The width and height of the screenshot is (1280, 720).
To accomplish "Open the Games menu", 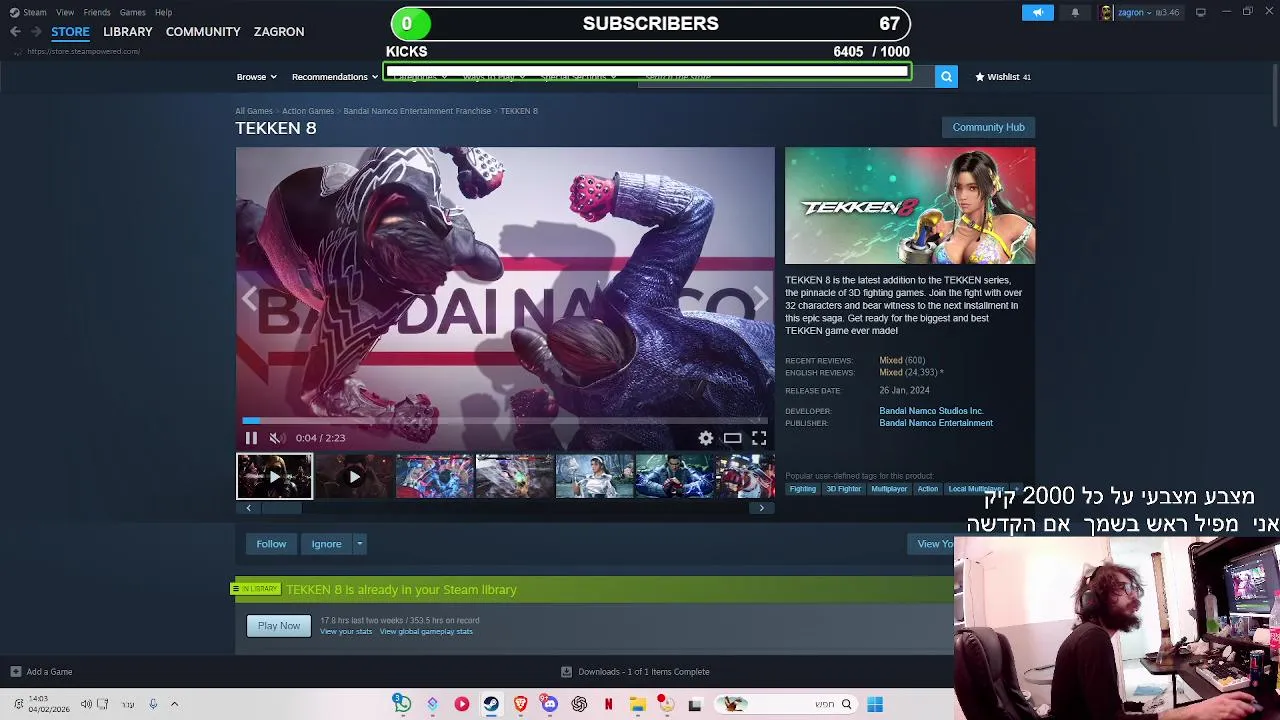I will 132,12.
